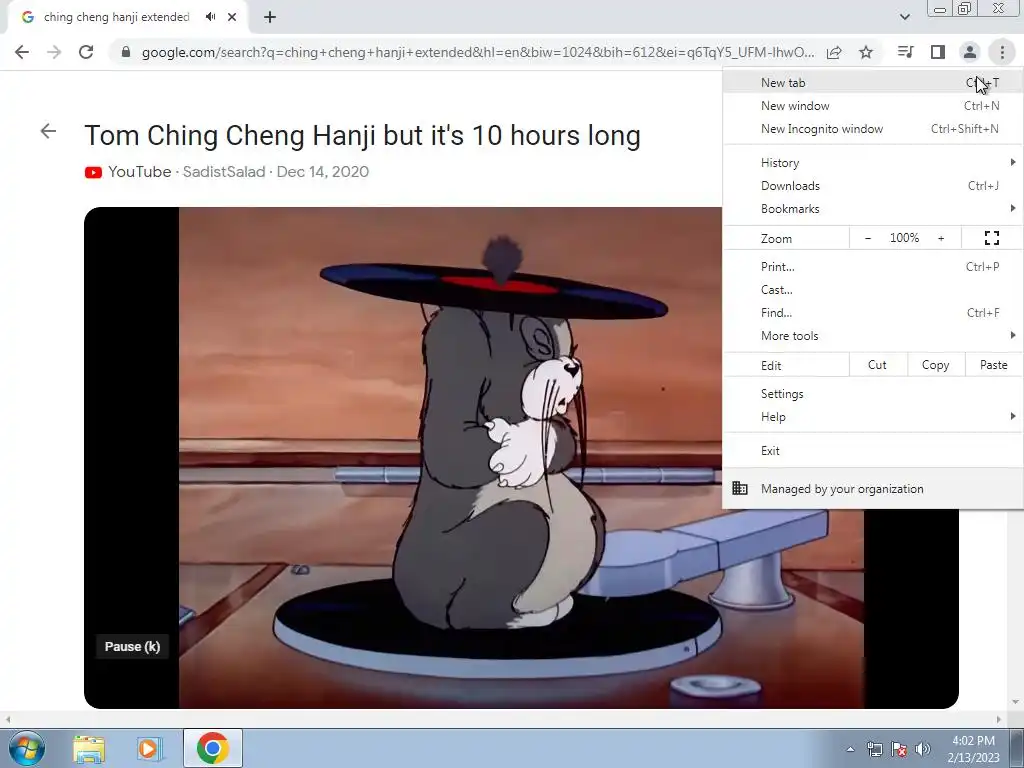The height and width of the screenshot is (768, 1024).
Task: Expand the Help submenu
Action: [x=872, y=417]
